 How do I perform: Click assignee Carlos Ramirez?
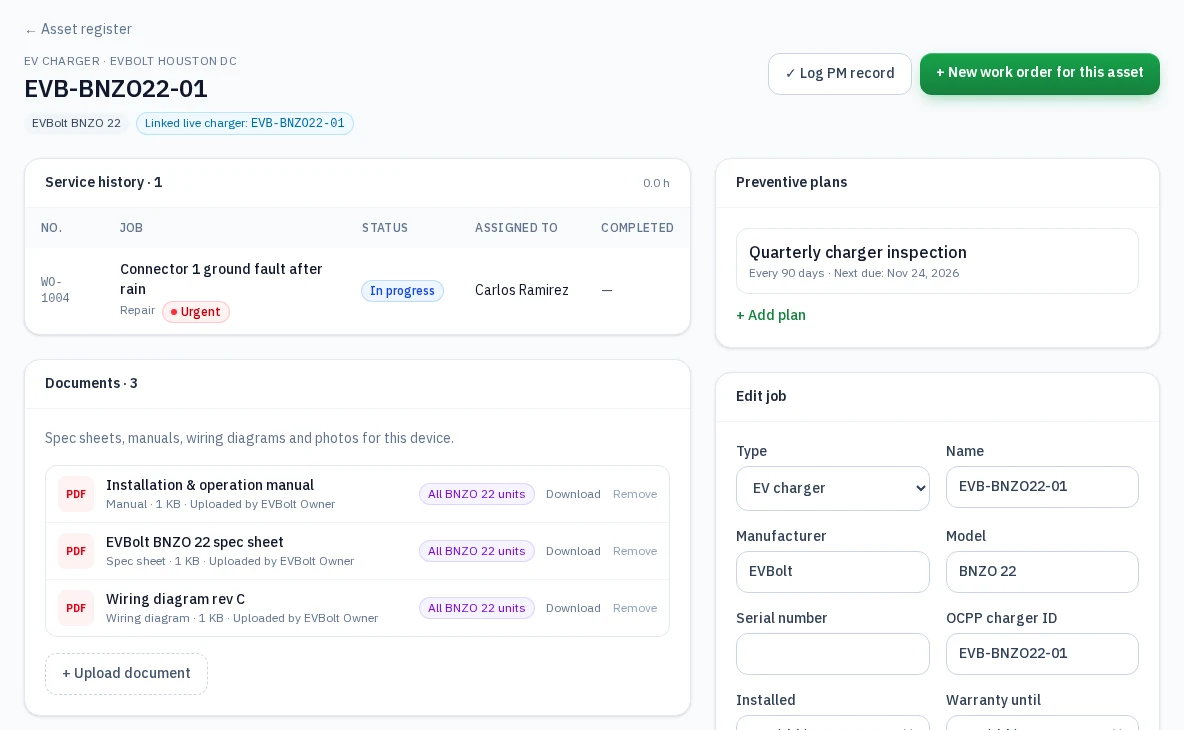pos(522,291)
